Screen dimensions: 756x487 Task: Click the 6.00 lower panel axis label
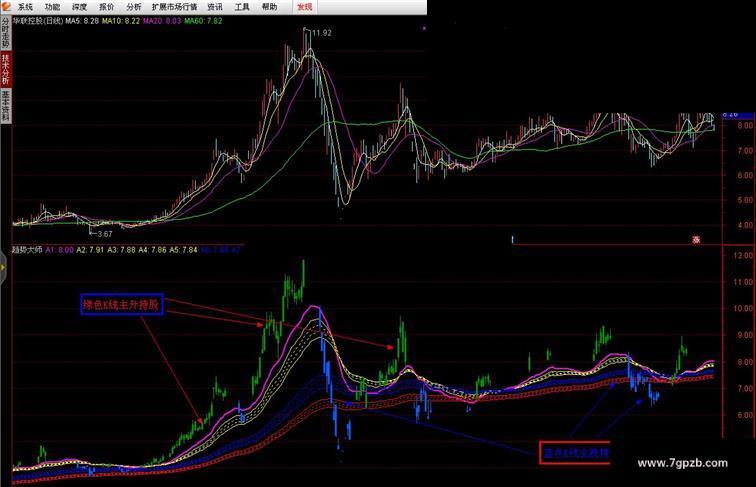pos(745,415)
